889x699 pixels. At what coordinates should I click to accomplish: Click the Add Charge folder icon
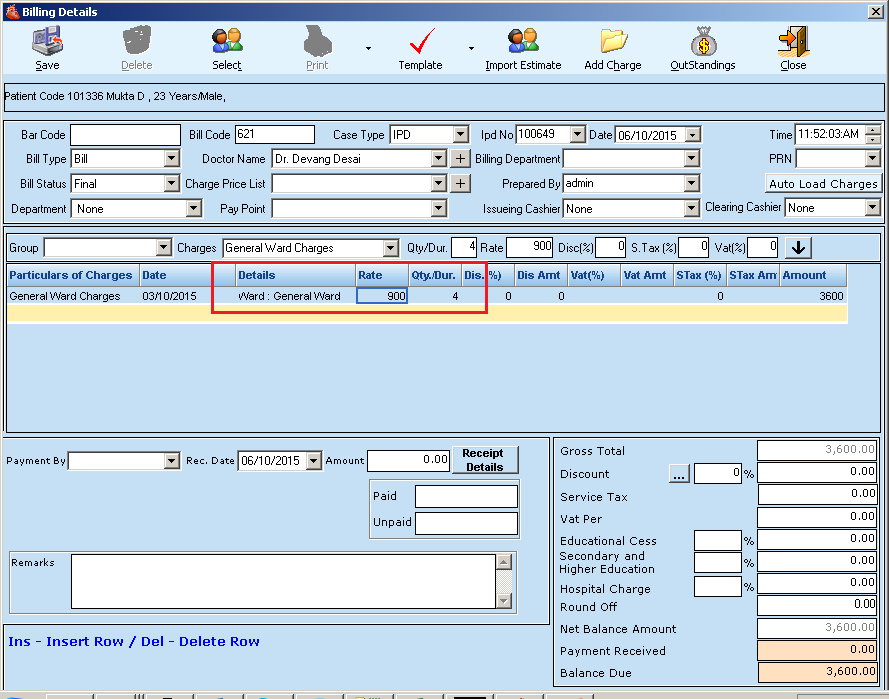tap(613, 42)
